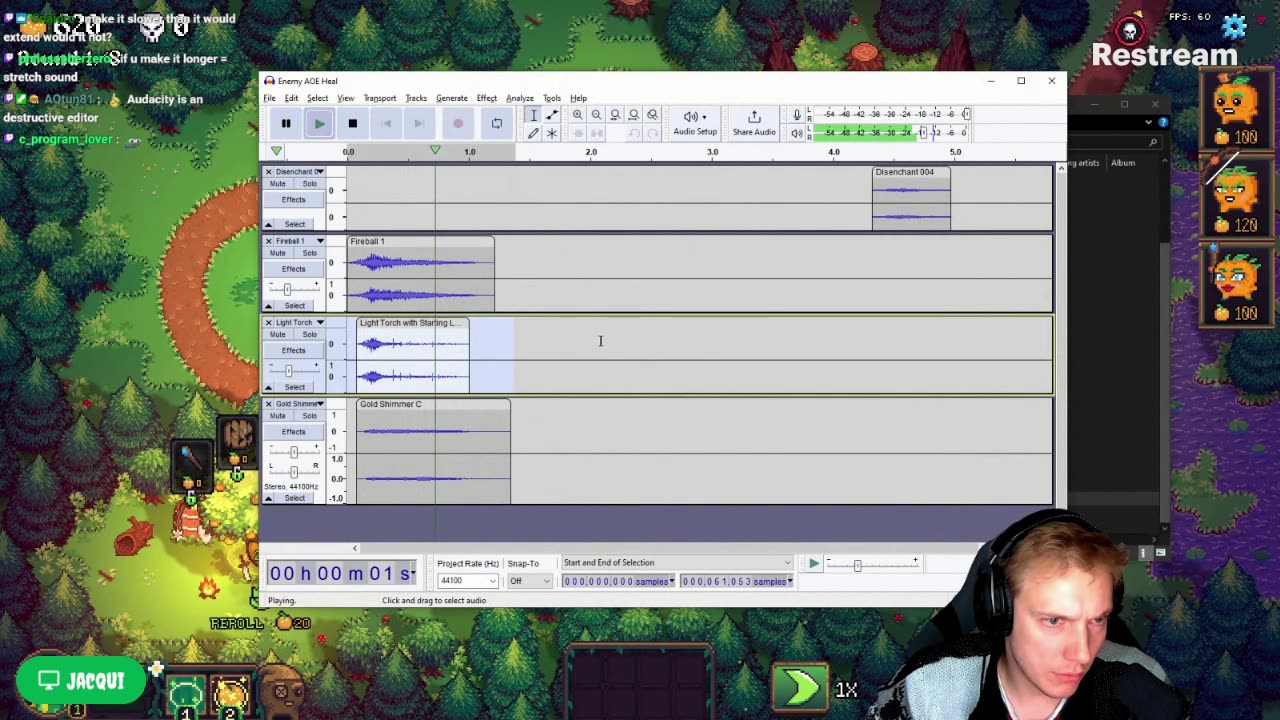Select the Multi-tool asterisk icon
This screenshot has height=720, width=1280.
pos(552,133)
